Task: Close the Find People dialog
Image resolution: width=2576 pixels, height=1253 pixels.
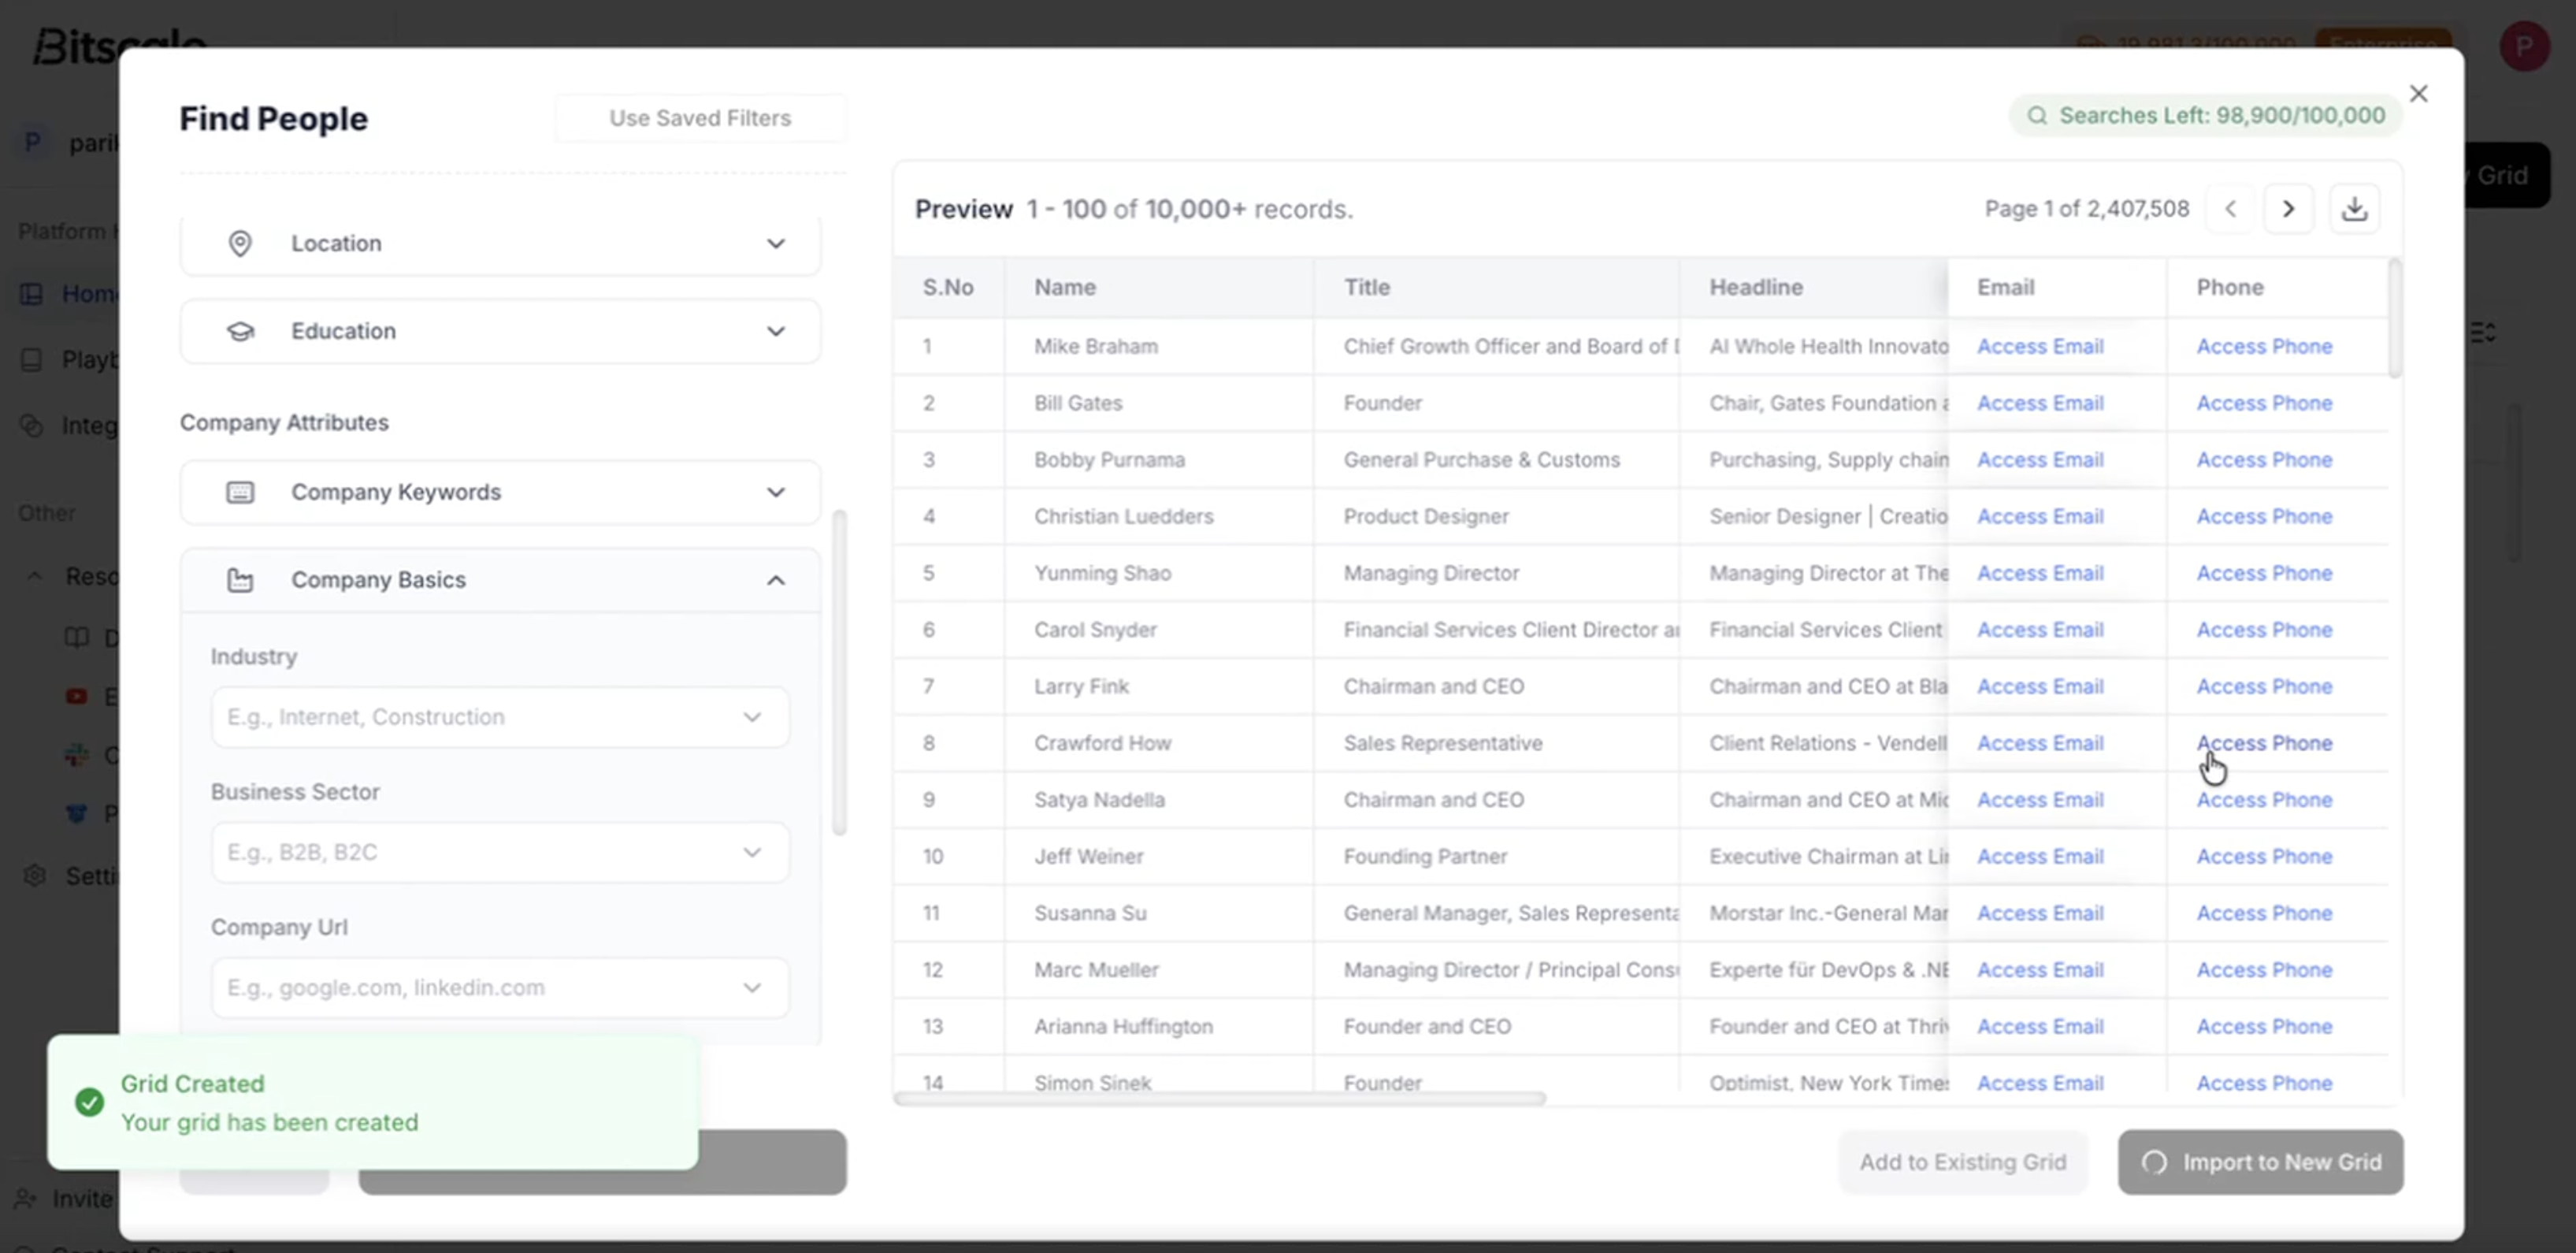Action: tap(2418, 94)
